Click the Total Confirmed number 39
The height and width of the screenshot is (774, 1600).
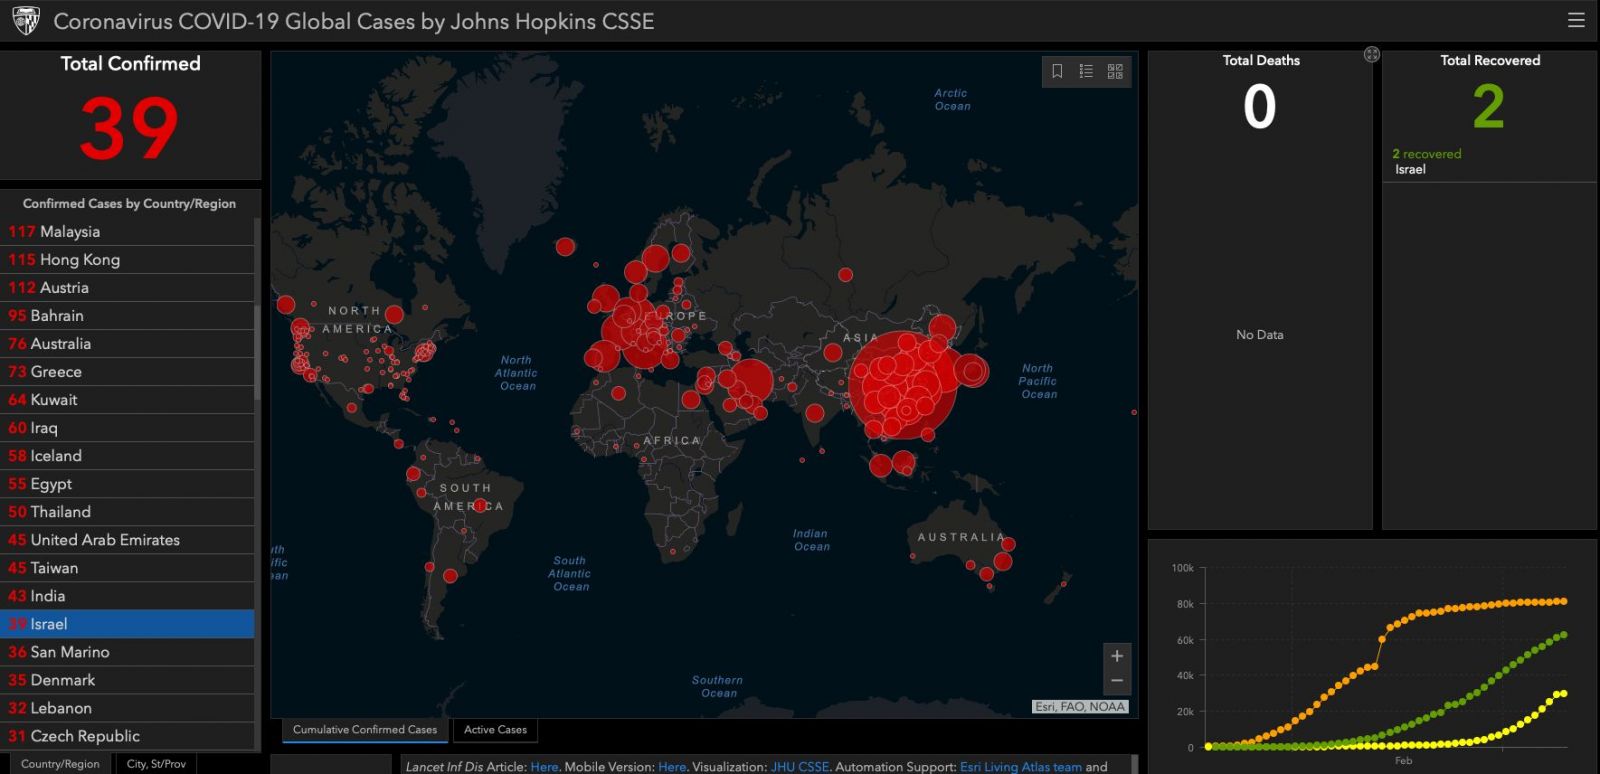click(129, 128)
